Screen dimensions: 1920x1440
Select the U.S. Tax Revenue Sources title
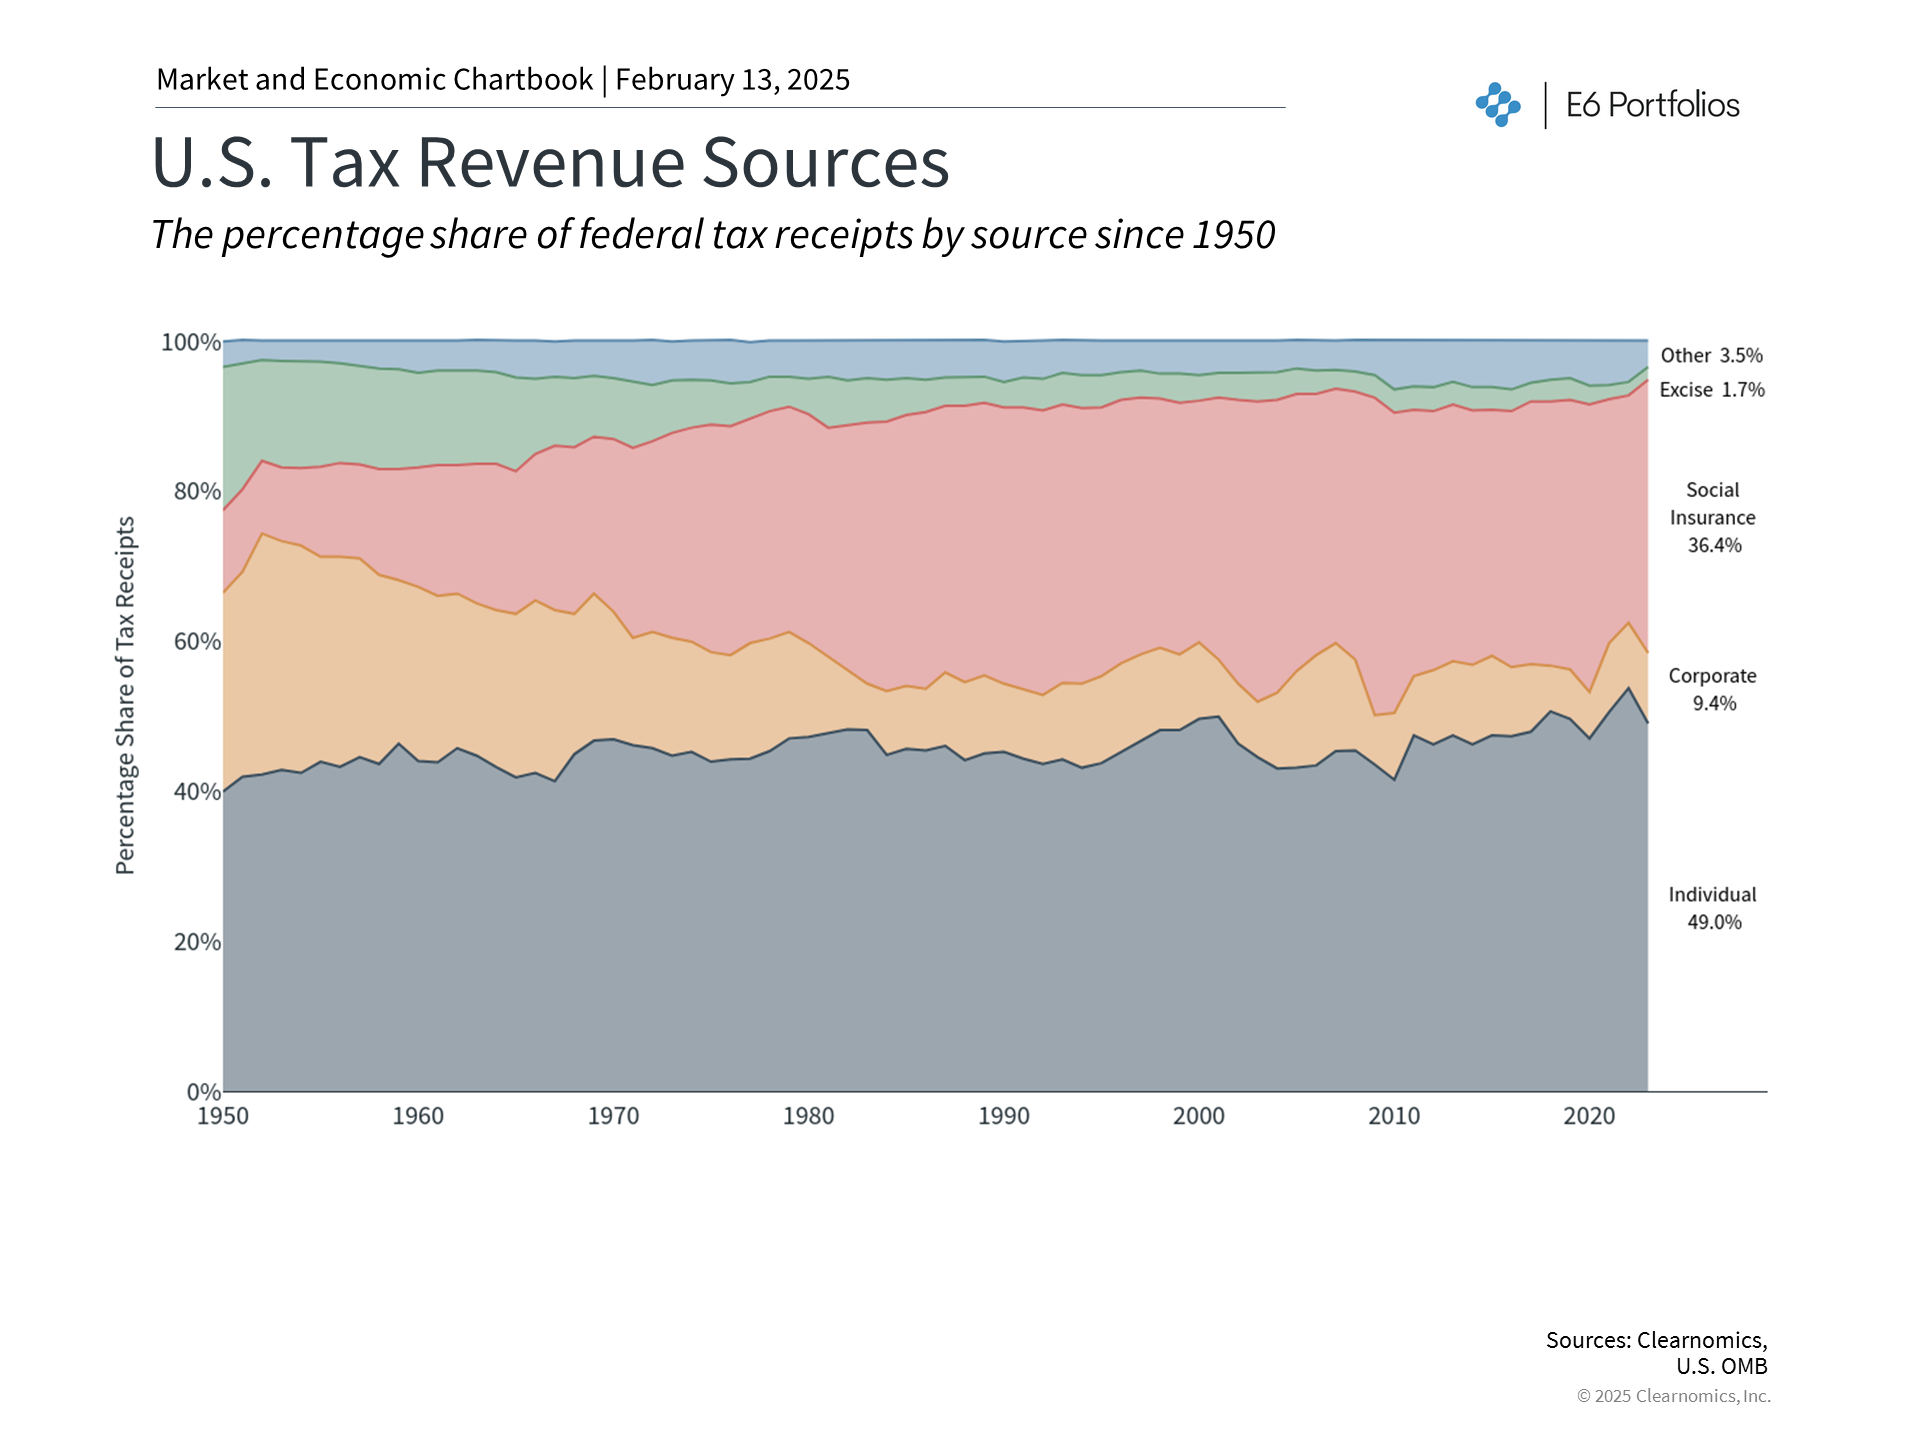click(x=550, y=162)
